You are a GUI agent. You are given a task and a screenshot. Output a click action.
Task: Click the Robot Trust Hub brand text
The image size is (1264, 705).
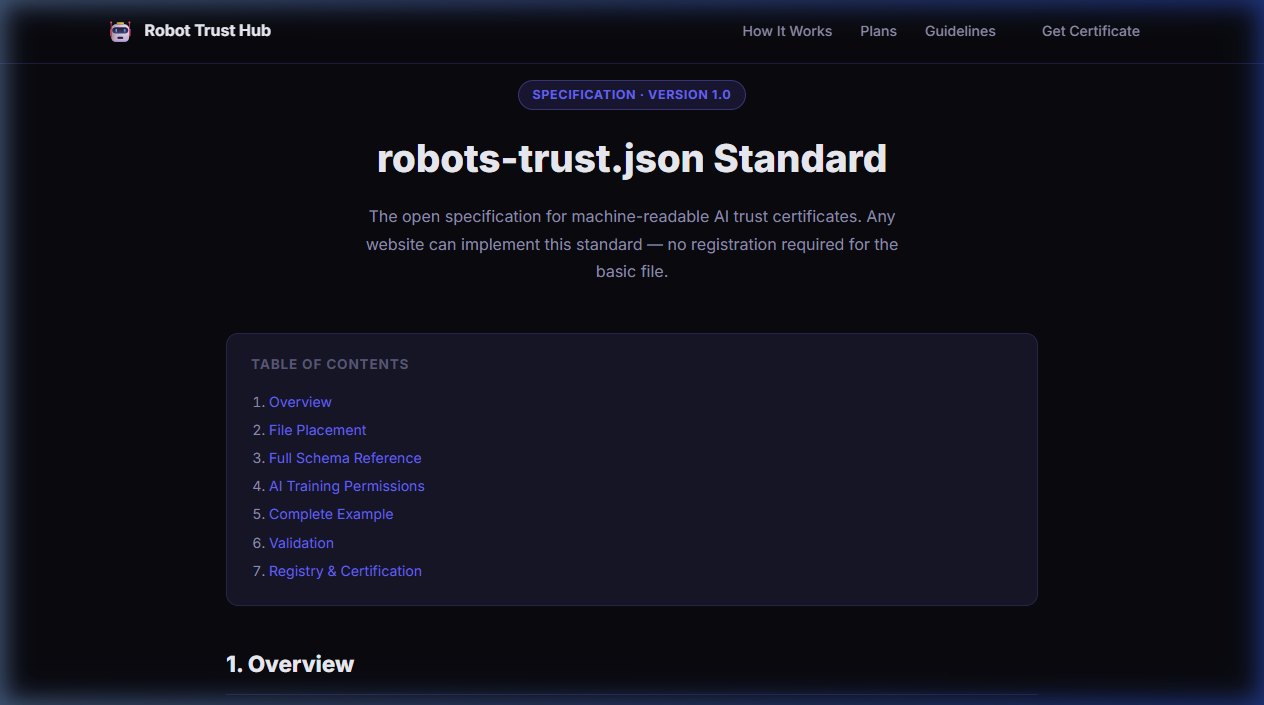[x=208, y=31]
